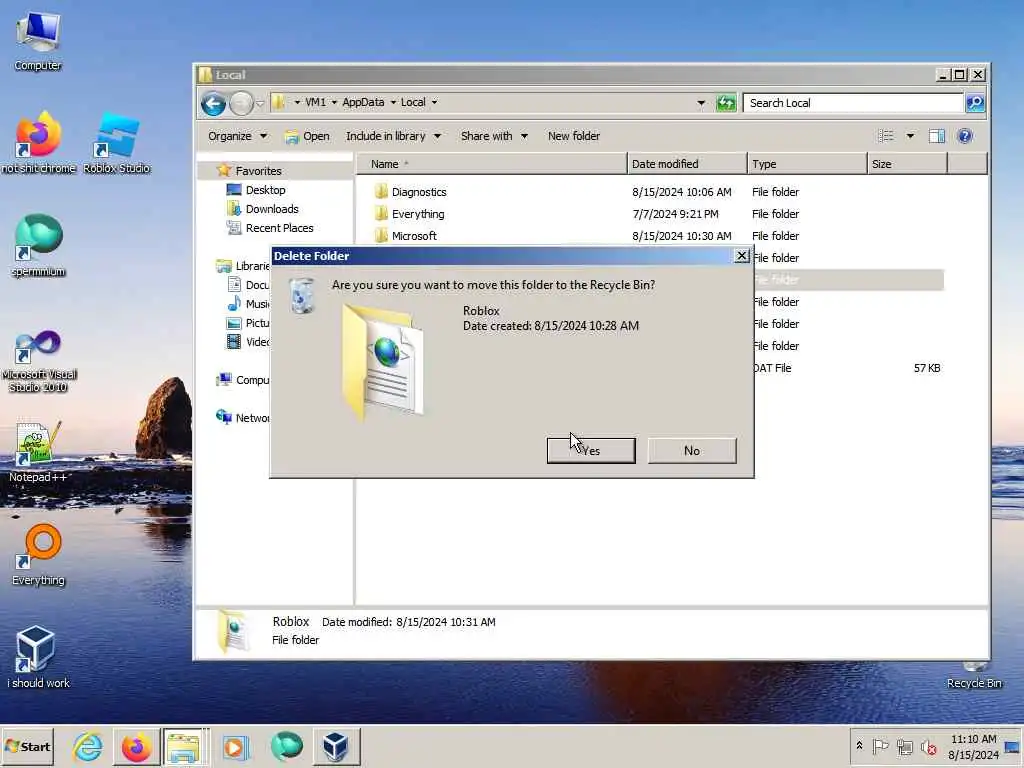Viewport: 1024px width, 768px height.
Task: Click the search magnifier icon
Action: tap(974, 103)
